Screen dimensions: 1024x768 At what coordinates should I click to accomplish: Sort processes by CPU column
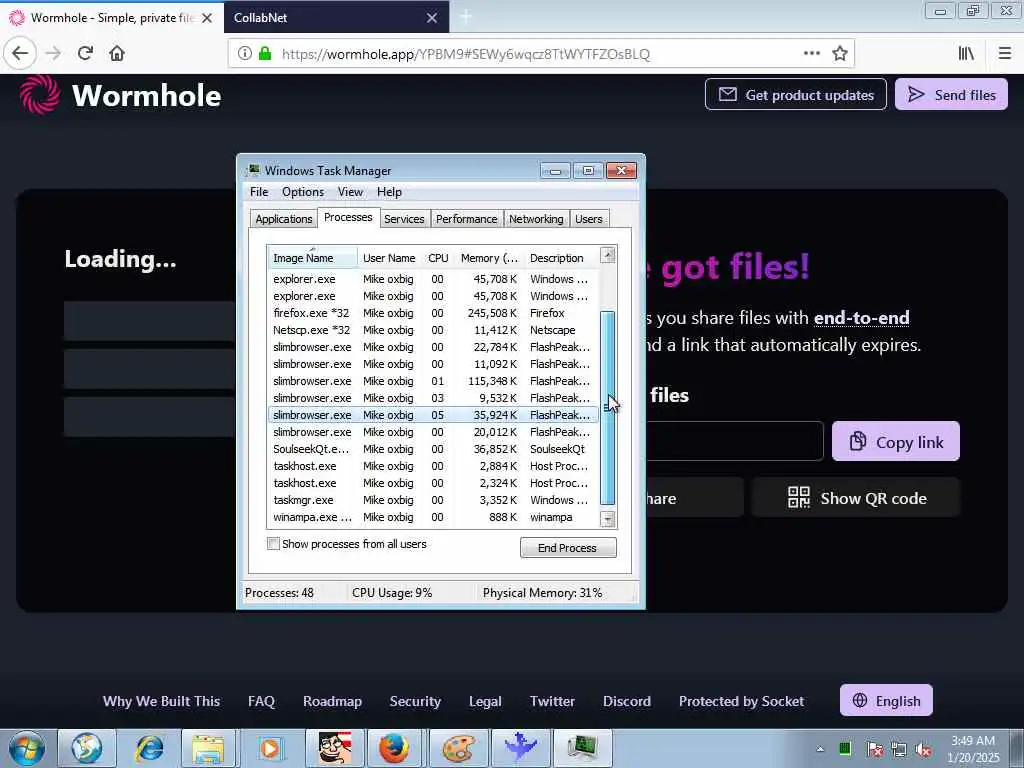pyautogui.click(x=438, y=258)
